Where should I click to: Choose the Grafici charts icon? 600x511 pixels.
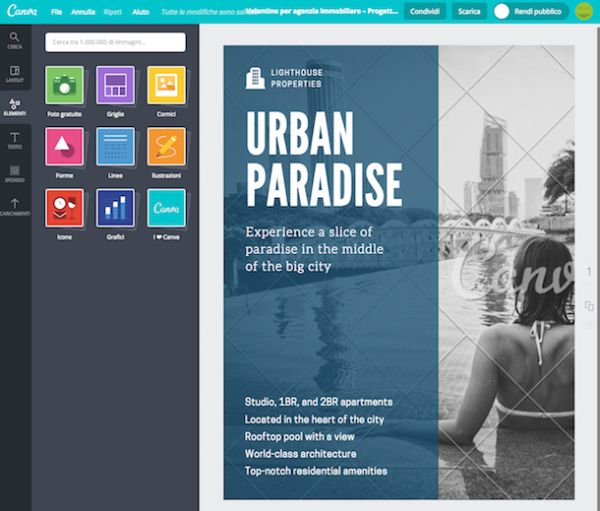[115, 208]
